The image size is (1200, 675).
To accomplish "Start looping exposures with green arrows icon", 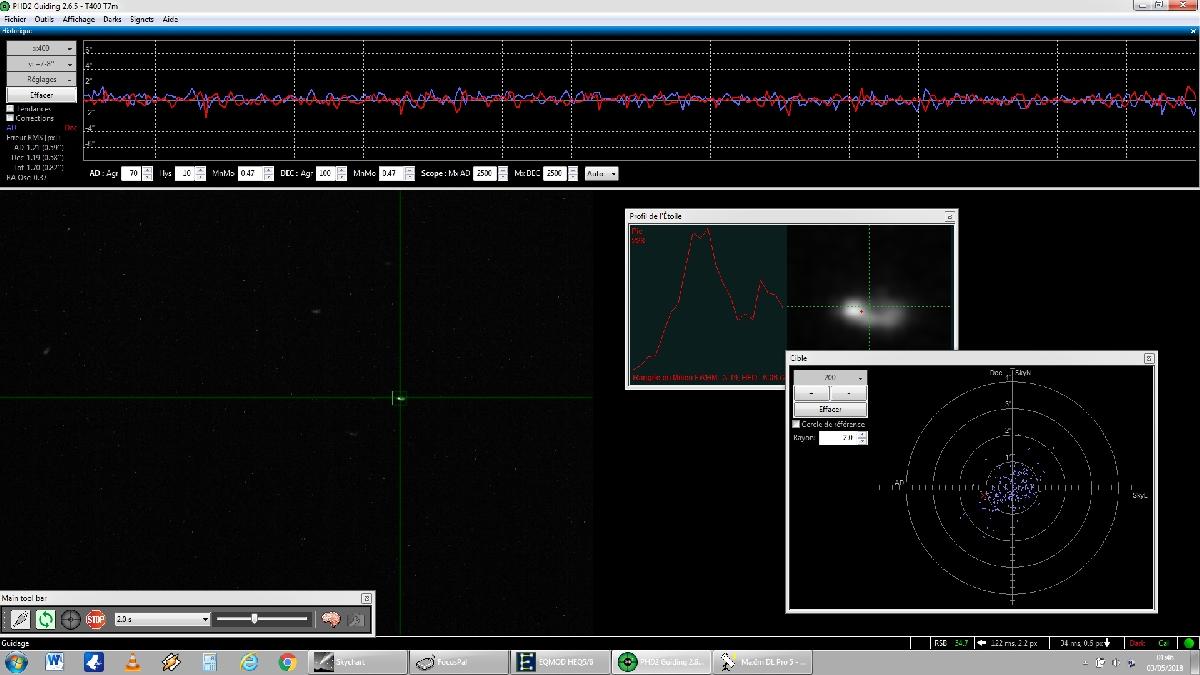I will [x=45, y=619].
